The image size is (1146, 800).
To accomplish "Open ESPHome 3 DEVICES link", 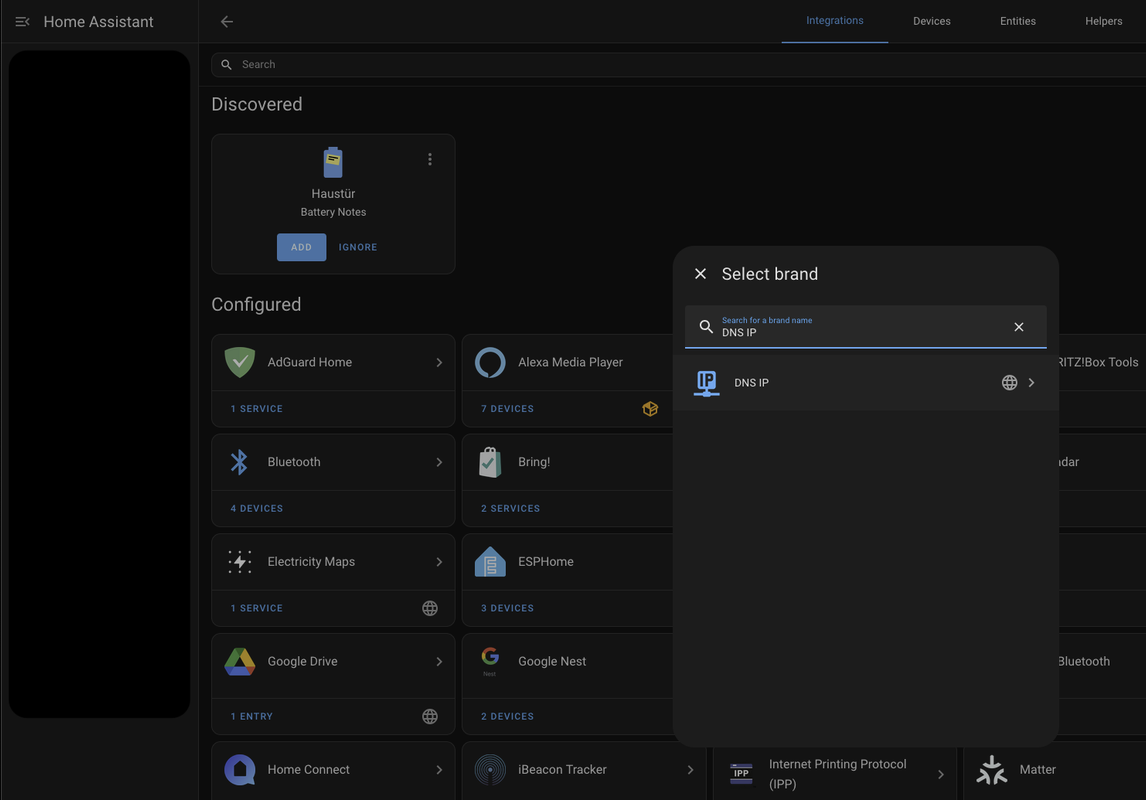I will [507, 608].
